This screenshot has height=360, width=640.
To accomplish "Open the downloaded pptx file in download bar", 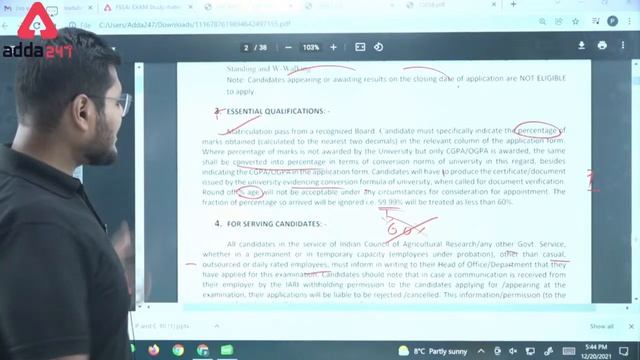I will 163,326.
